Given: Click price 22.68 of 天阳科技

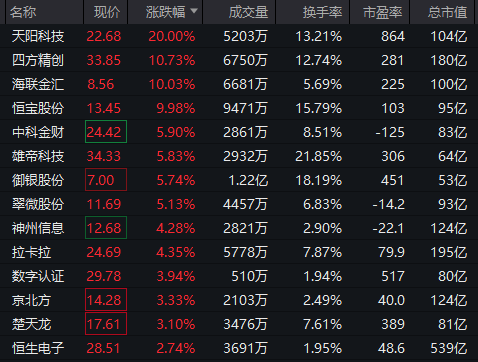Looking at the screenshot, I should (x=104, y=36).
